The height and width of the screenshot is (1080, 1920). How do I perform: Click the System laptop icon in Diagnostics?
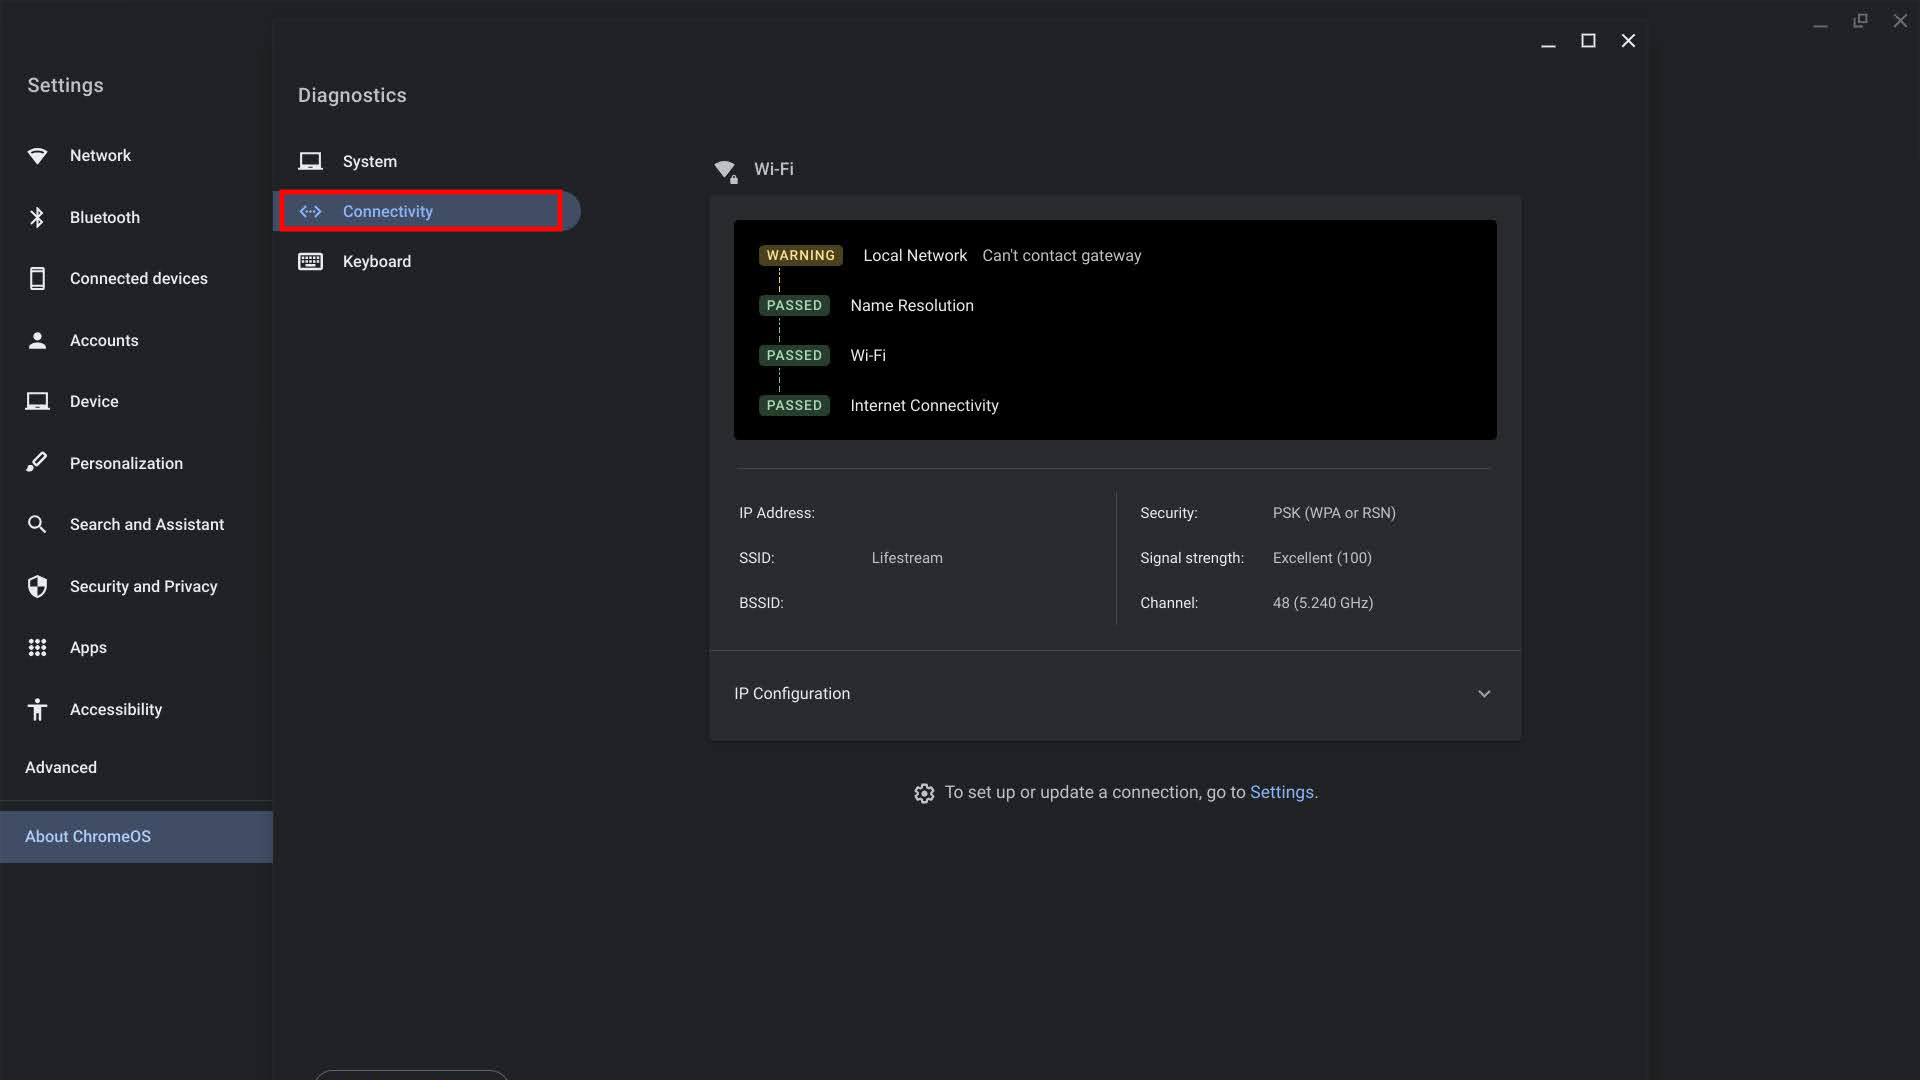[310, 161]
